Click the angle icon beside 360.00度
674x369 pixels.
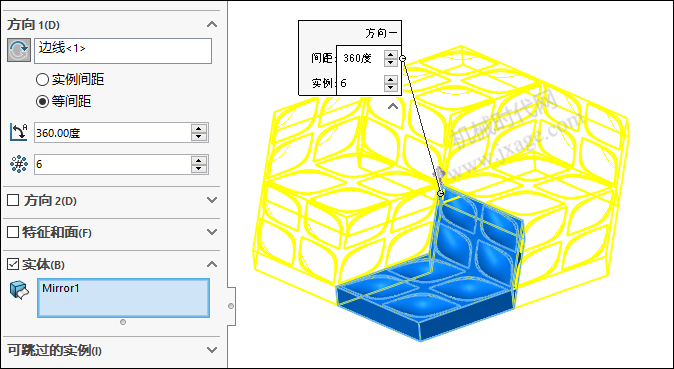coord(18,132)
